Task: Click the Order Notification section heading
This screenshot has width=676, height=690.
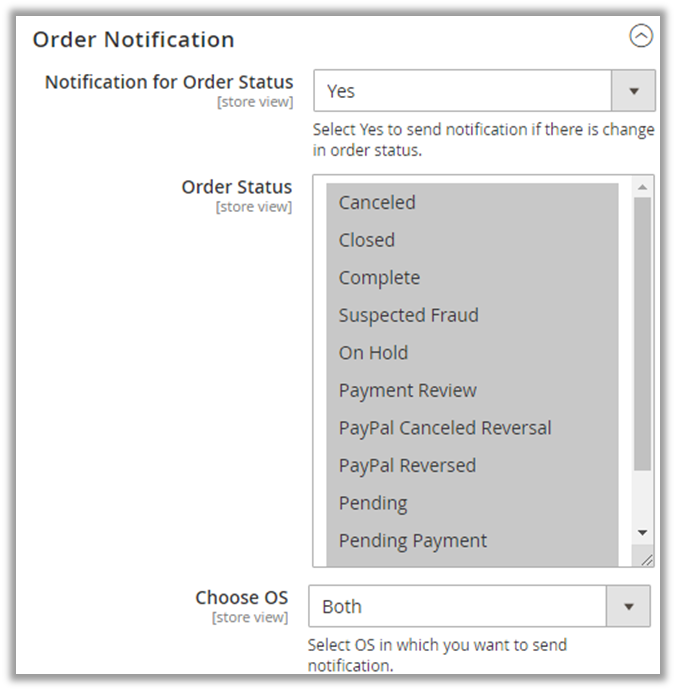Action: coord(134,40)
